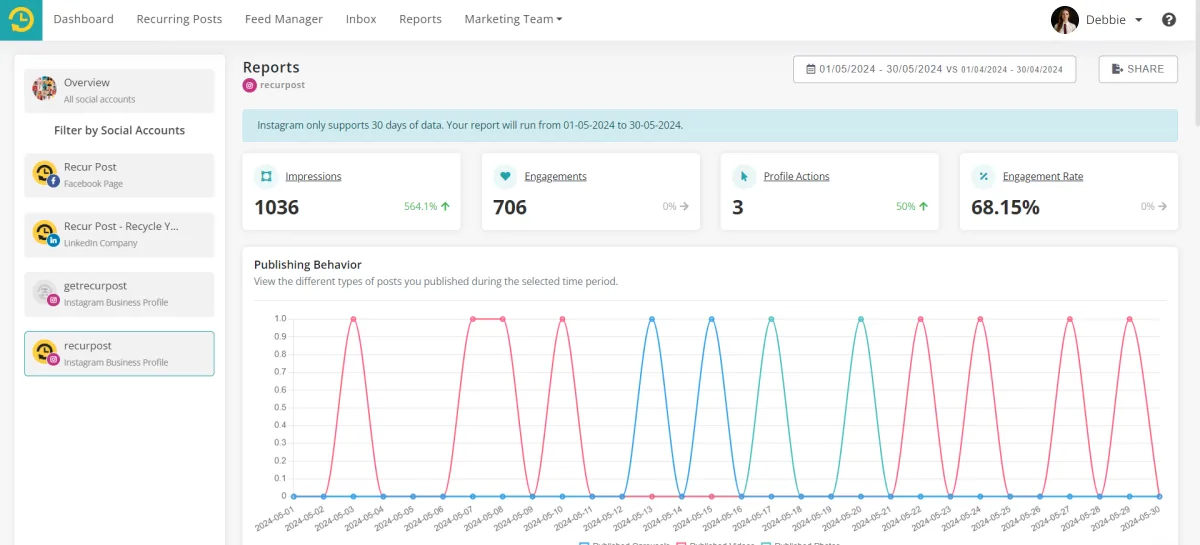Image resolution: width=1200 pixels, height=545 pixels.
Task: Click the calendar icon in date range
Action: (810, 69)
